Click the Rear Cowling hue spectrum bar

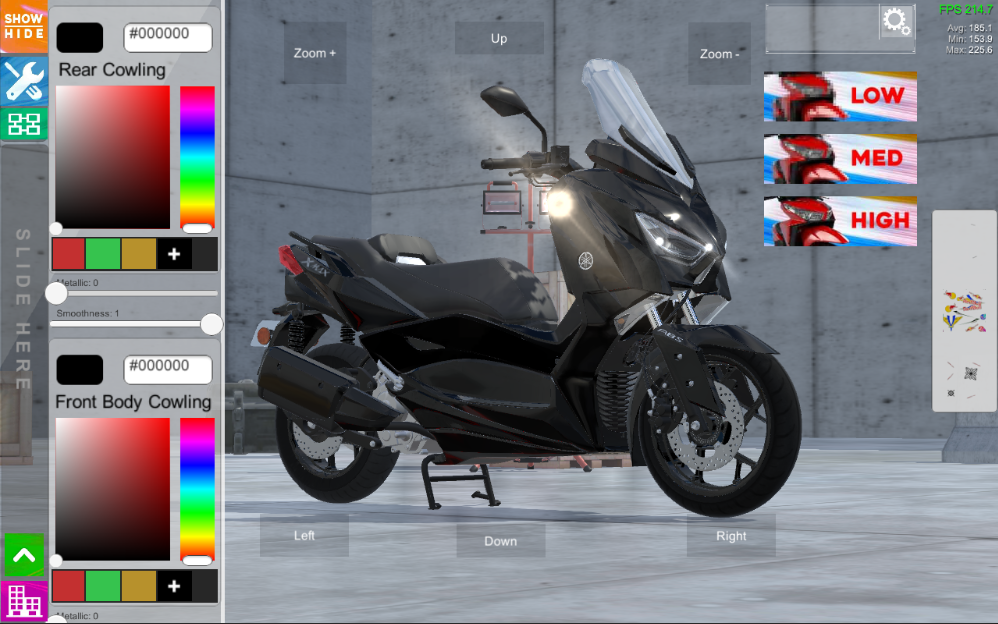click(x=197, y=158)
